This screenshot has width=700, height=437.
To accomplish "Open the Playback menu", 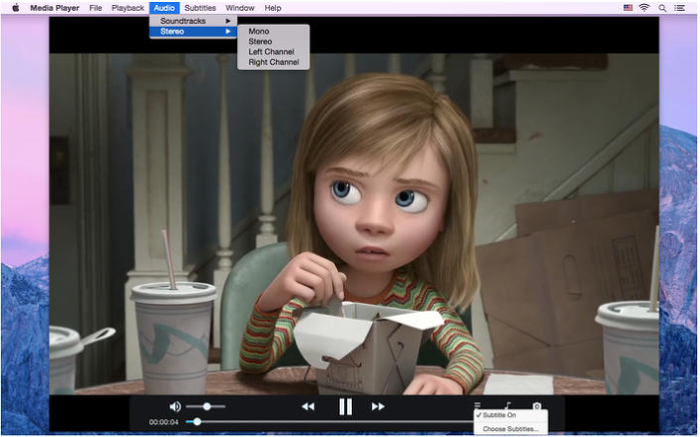I will coord(128,8).
